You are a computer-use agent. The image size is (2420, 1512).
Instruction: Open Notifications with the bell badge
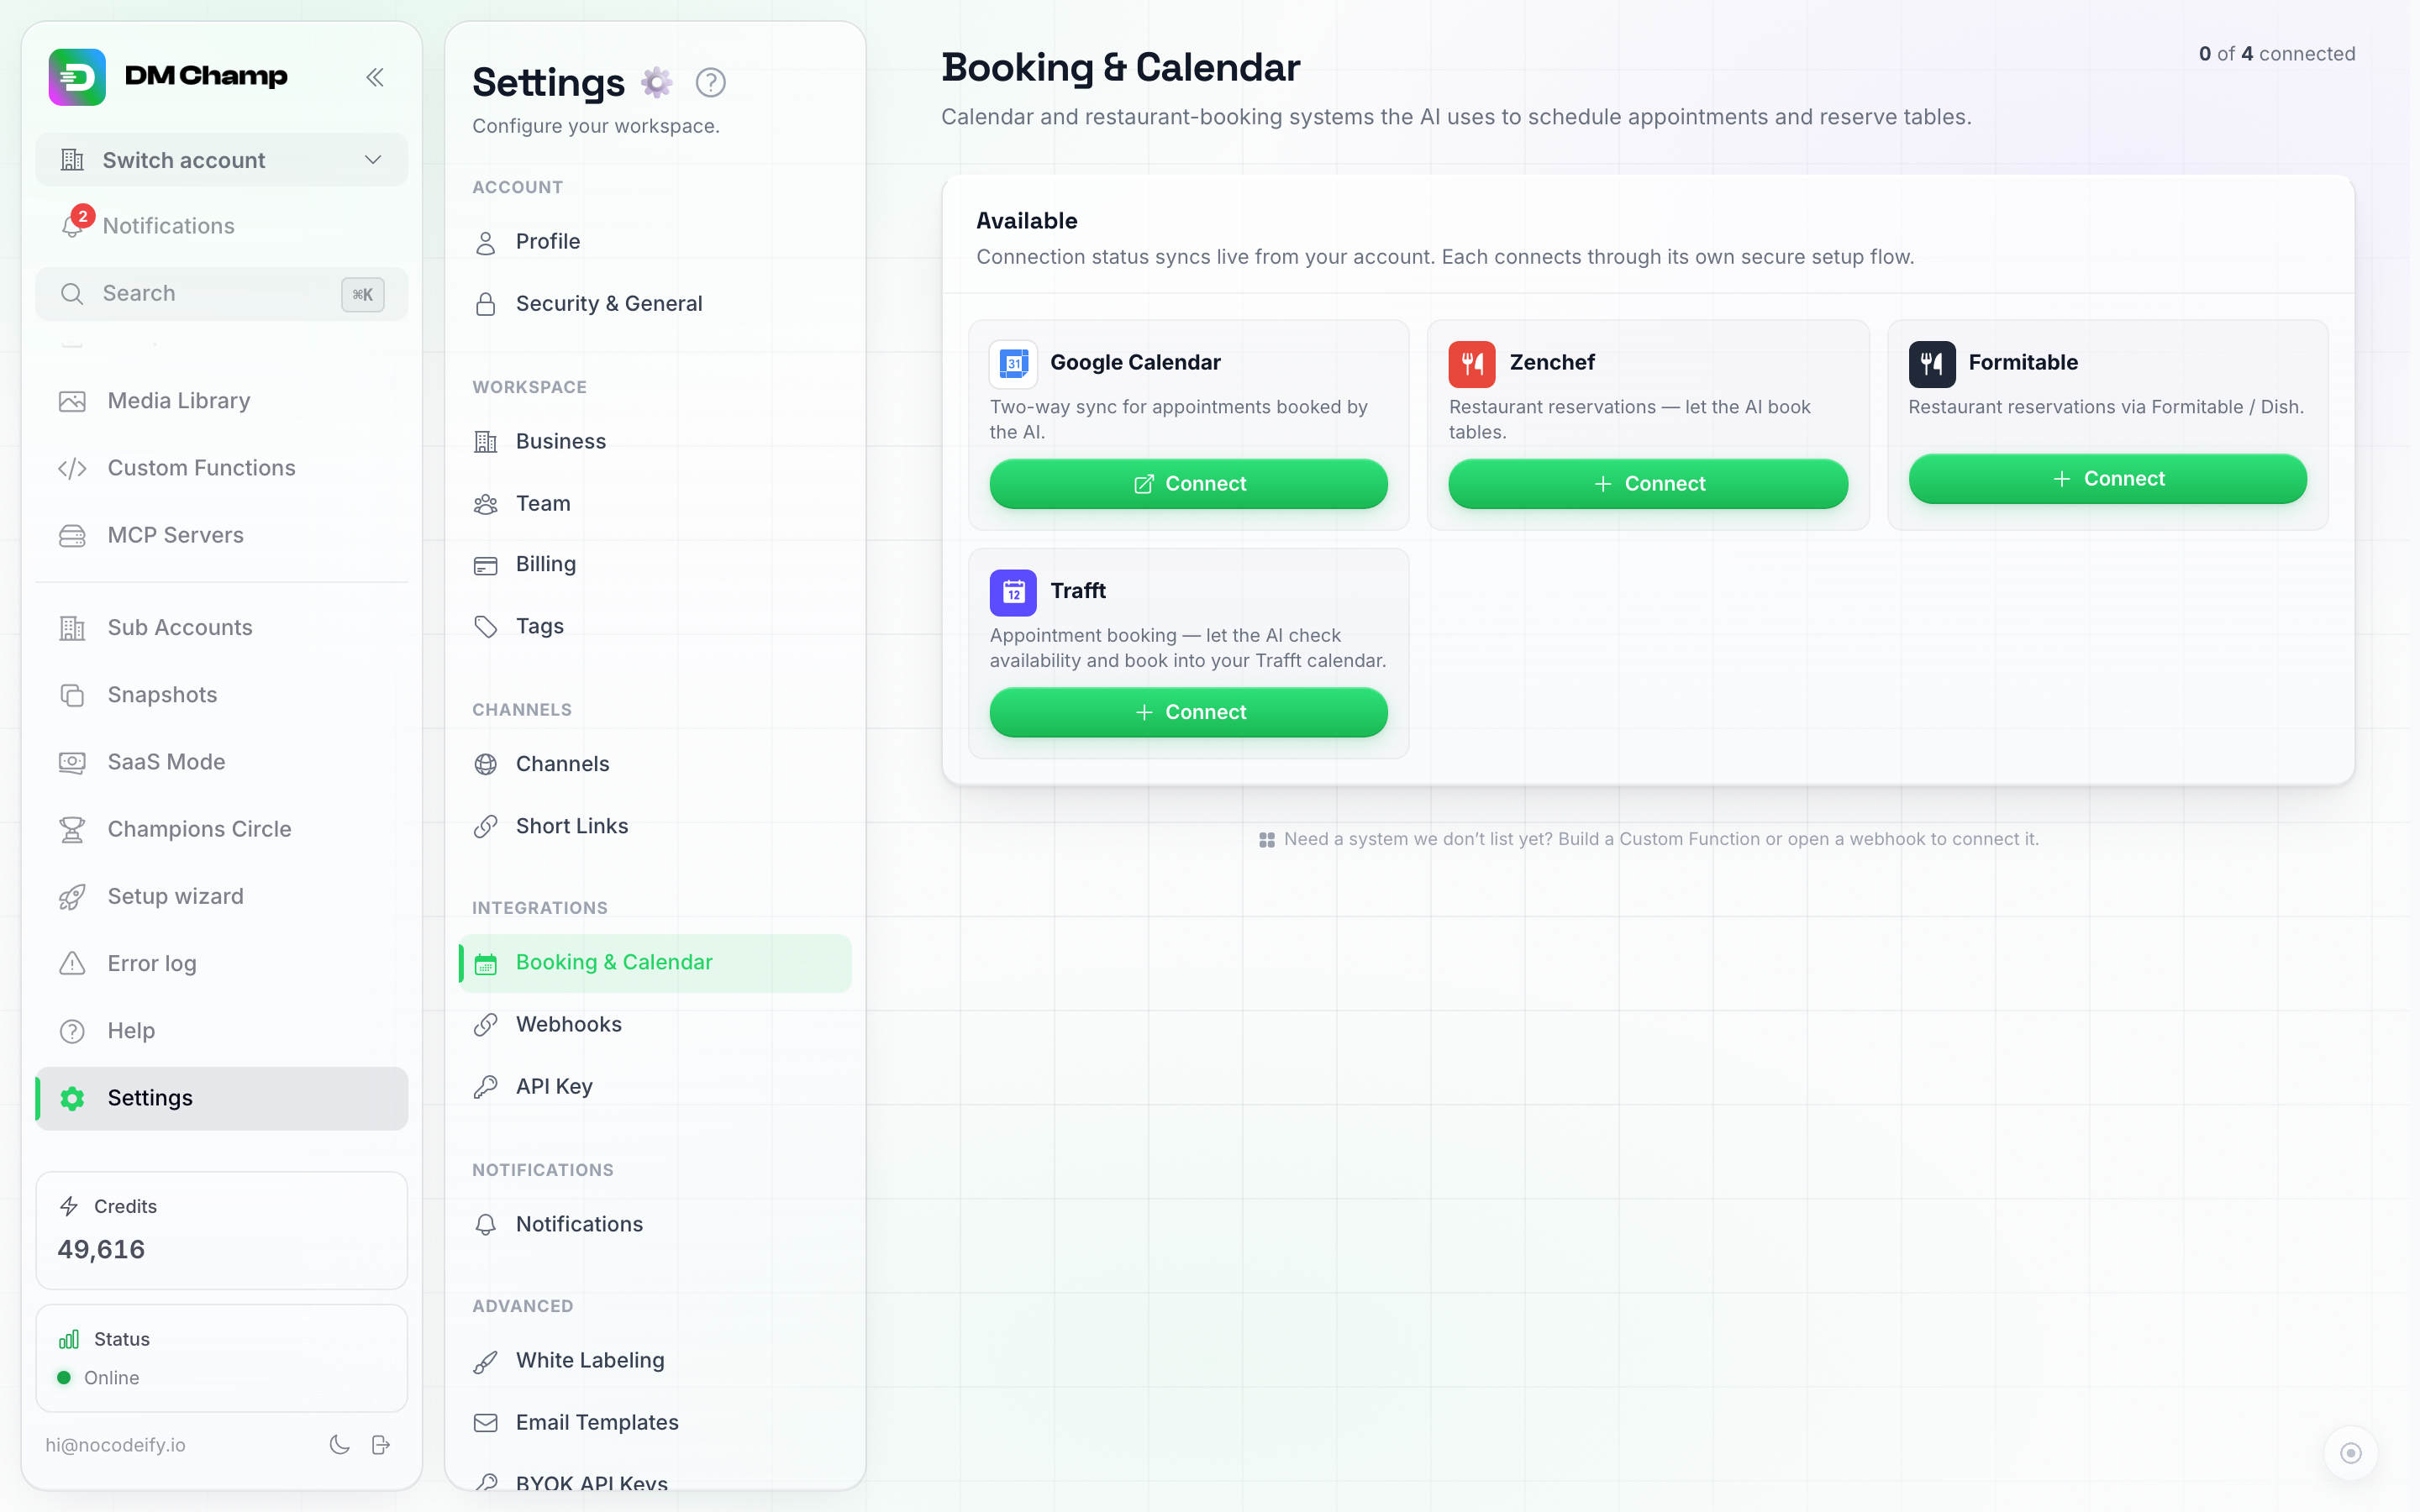(221, 226)
